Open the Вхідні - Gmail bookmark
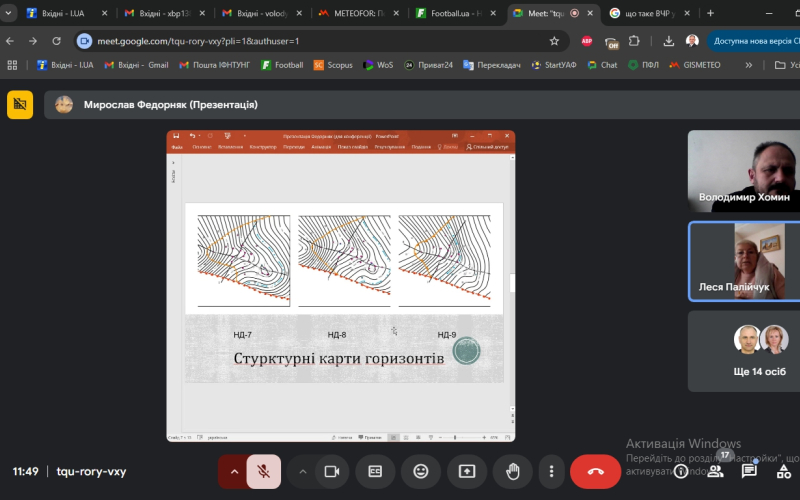The image size is (800, 500). click(136, 65)
